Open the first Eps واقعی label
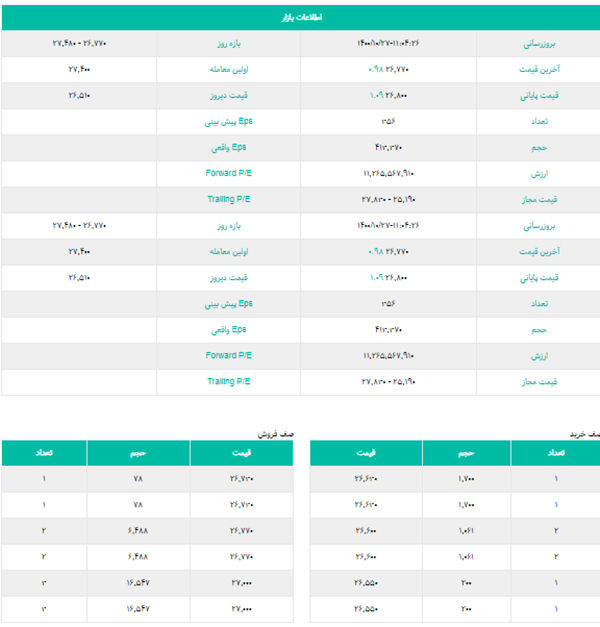 [229, 148]
